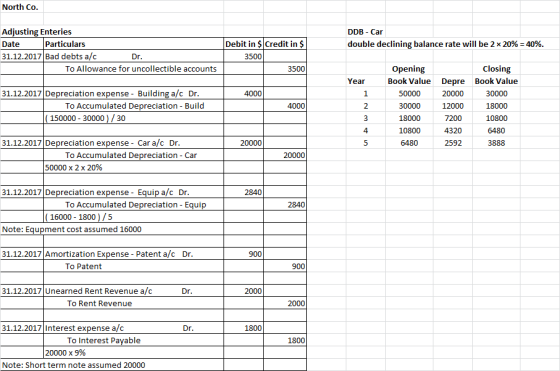This screenshot has height=371, width=560.
Task: Click the debit 3500 amount for Bad debts
Action: (x=244, y=56)
